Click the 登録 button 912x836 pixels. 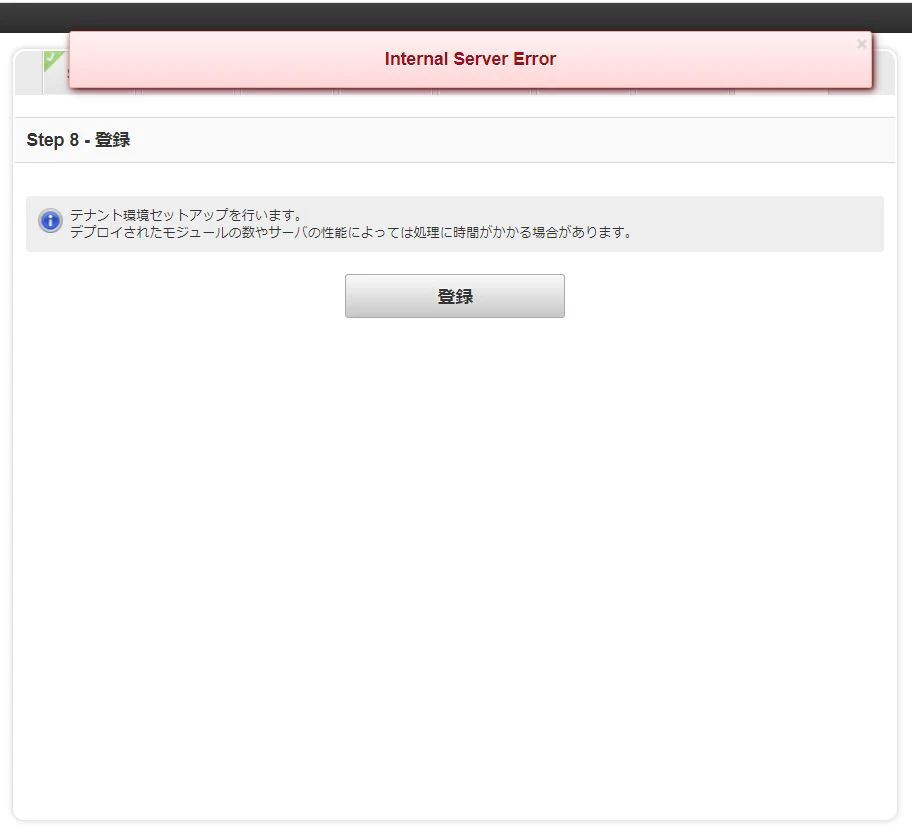coord(454,296)
